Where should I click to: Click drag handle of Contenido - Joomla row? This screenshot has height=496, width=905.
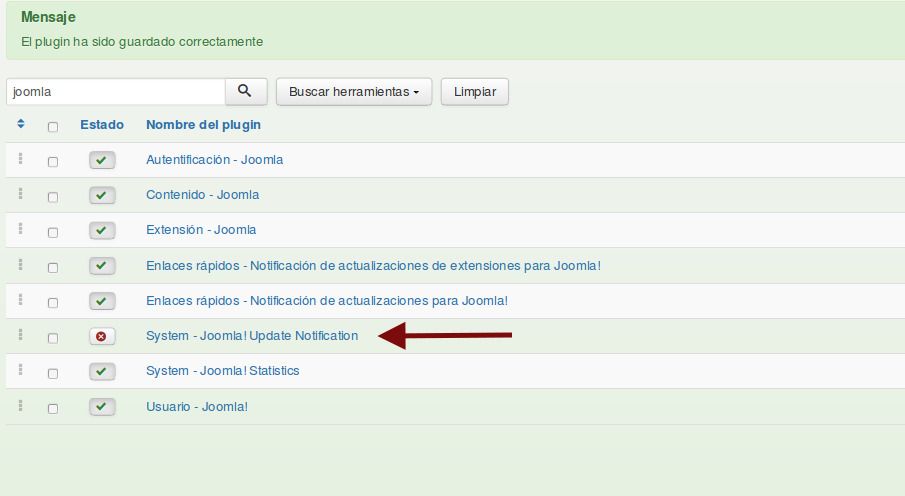[20, 193]
